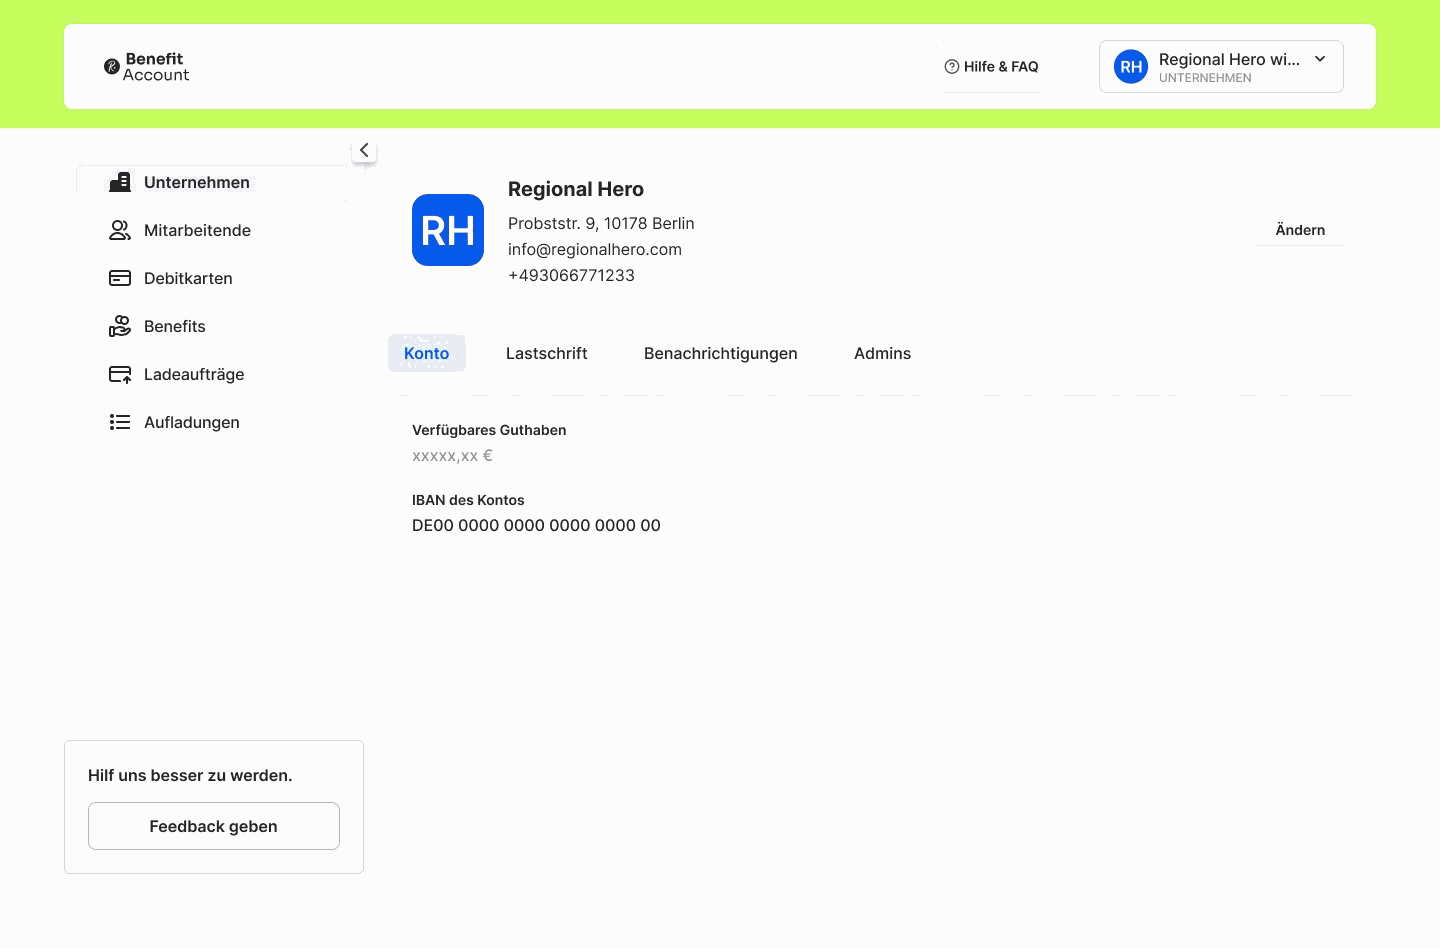Screen dimensions: 1440x948
Task: Switch to the Admins tab
Action: (x=883, y=353)
